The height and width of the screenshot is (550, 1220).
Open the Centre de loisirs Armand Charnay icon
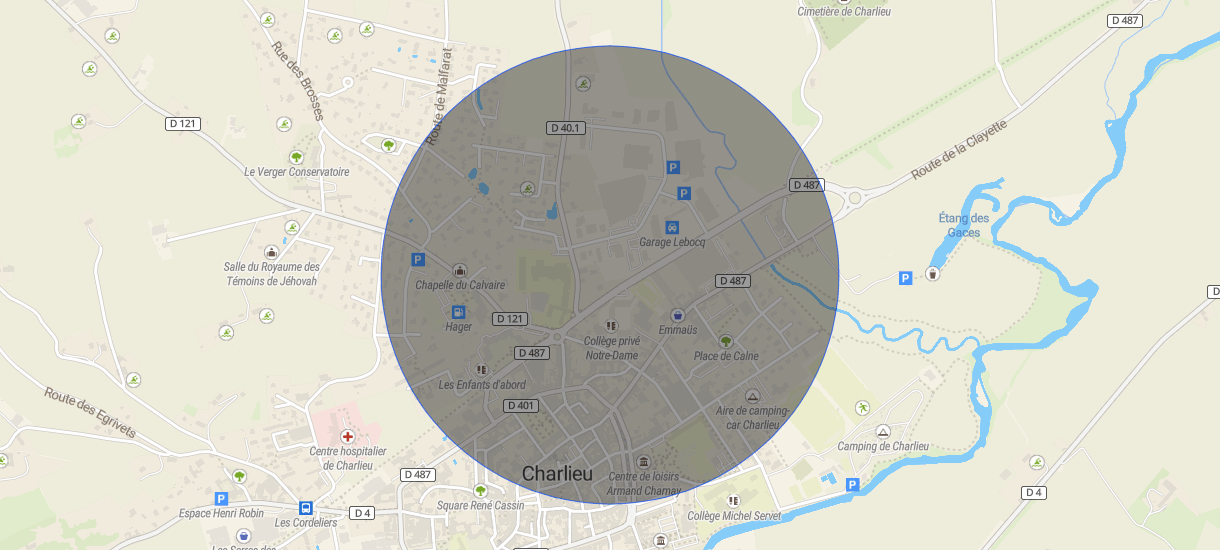click(643, 461)
